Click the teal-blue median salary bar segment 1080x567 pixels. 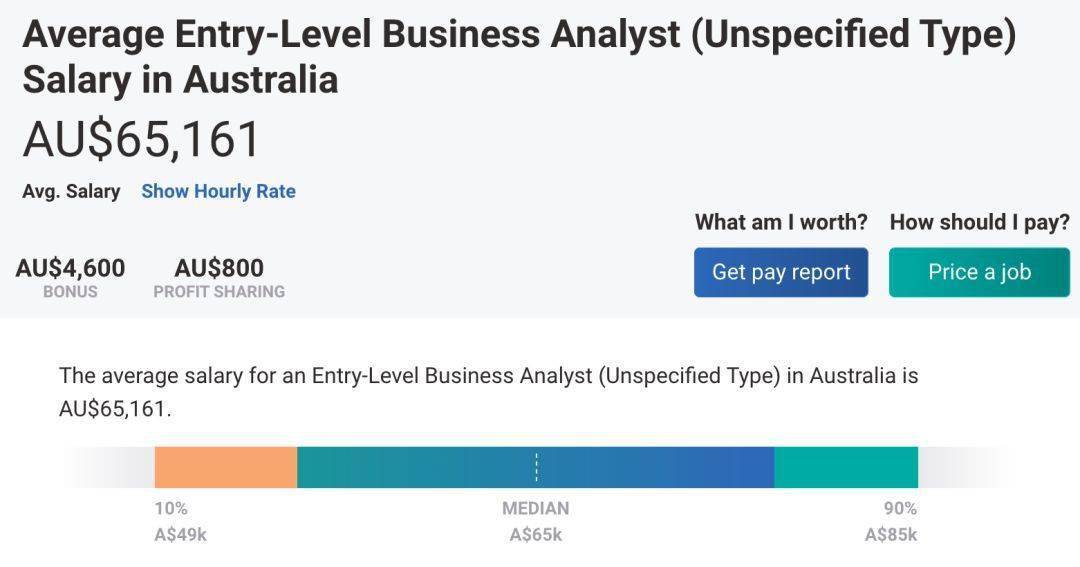tap(536, 467)
